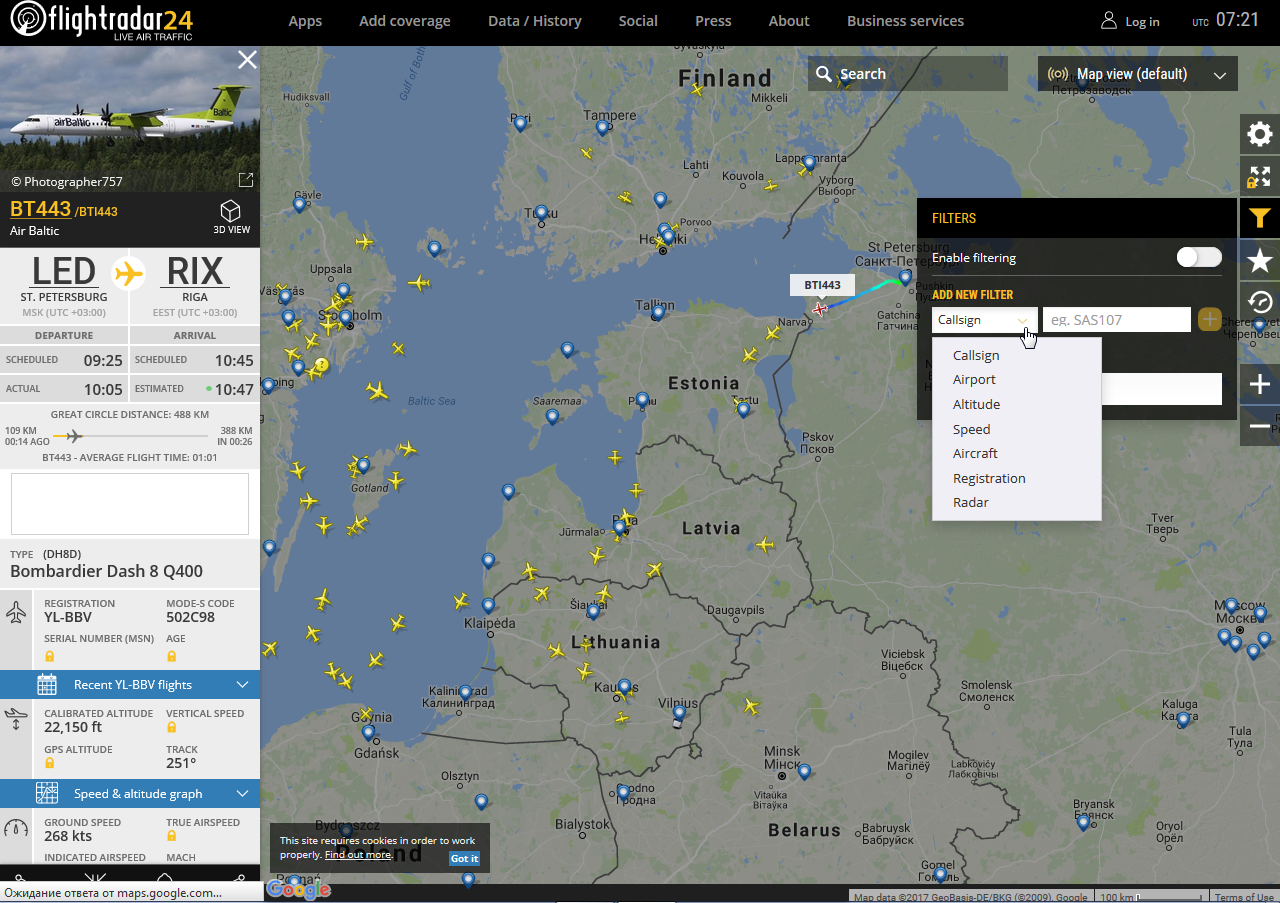Open the Callsign filter type dropdown
Image resolution: width=1280 pixels, height=903 pixels.
click(985, 320)
